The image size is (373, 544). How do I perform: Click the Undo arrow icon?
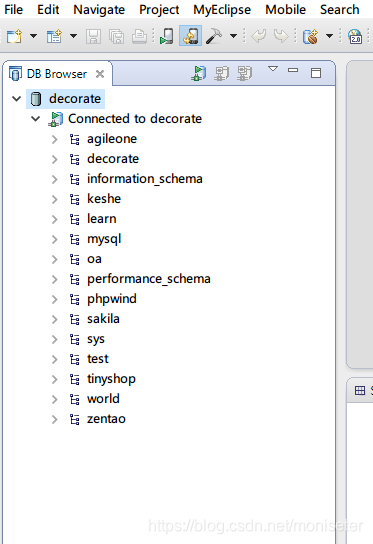258,36
